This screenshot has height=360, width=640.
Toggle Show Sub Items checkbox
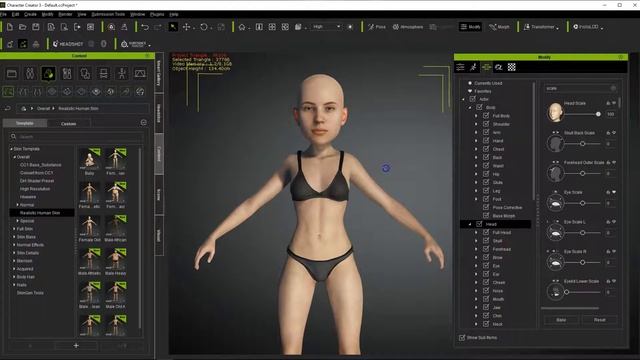pyautogui.click(x=462, y=338)
